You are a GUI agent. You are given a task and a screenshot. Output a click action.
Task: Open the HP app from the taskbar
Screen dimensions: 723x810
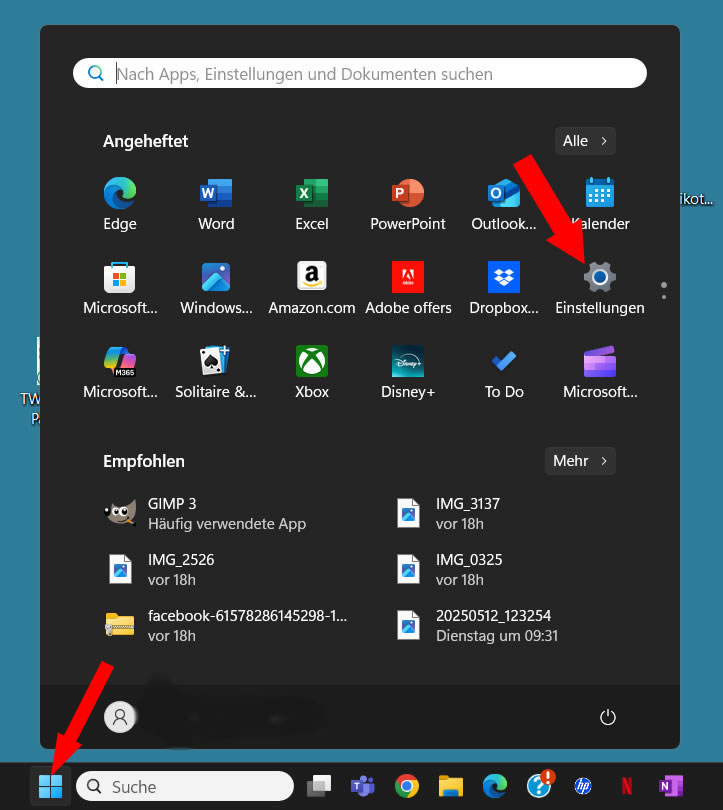583,786
